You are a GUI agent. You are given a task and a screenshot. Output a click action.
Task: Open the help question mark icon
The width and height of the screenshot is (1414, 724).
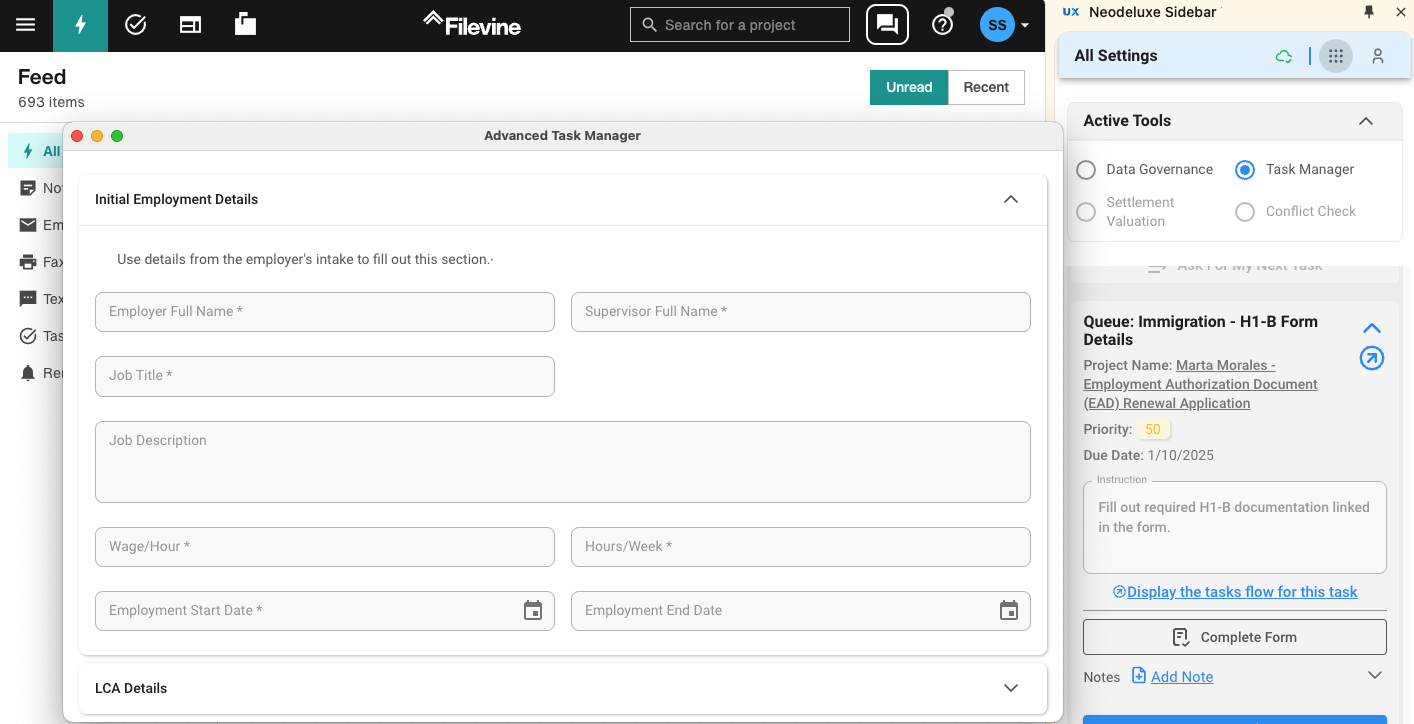coord(942,25)
